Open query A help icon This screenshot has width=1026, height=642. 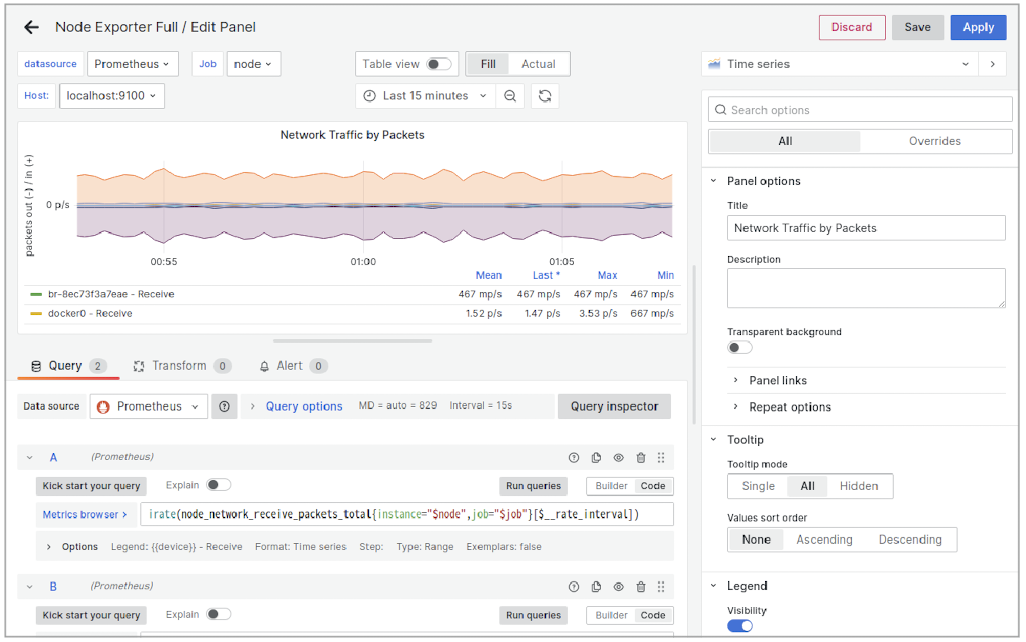pos(574,457)
